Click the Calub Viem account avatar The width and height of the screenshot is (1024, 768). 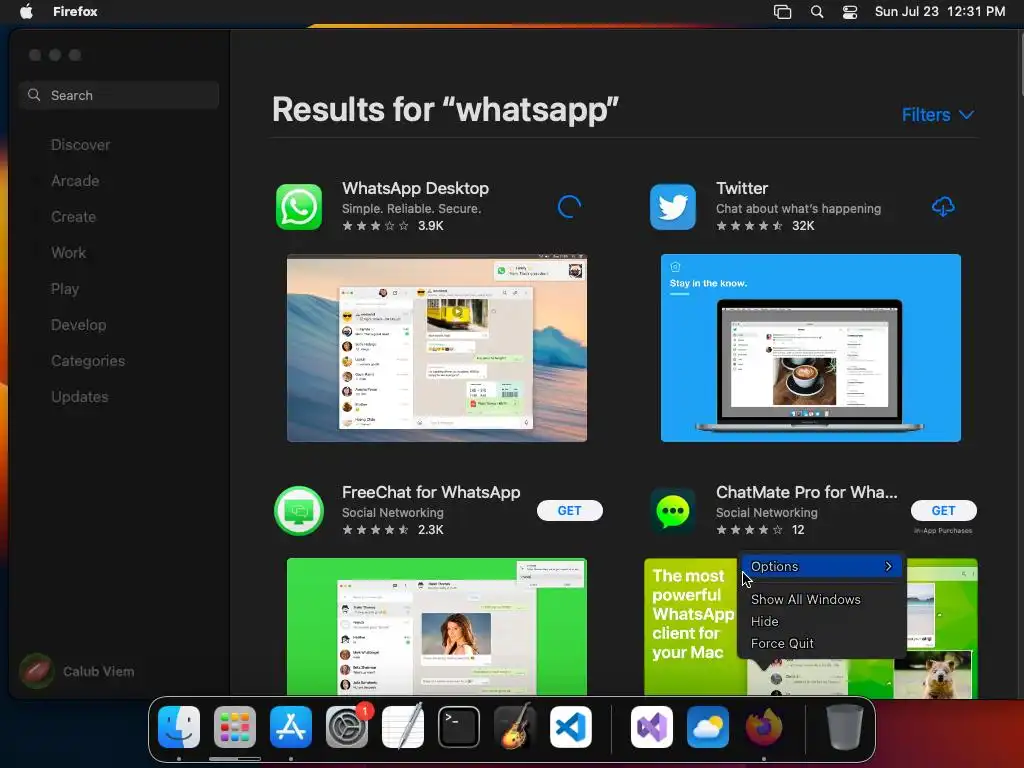point(37,671)
